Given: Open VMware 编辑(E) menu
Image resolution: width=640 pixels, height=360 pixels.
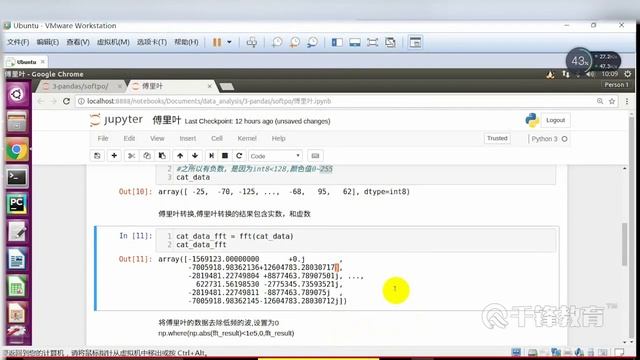Looking at the screenshot, I should point(48,42).
